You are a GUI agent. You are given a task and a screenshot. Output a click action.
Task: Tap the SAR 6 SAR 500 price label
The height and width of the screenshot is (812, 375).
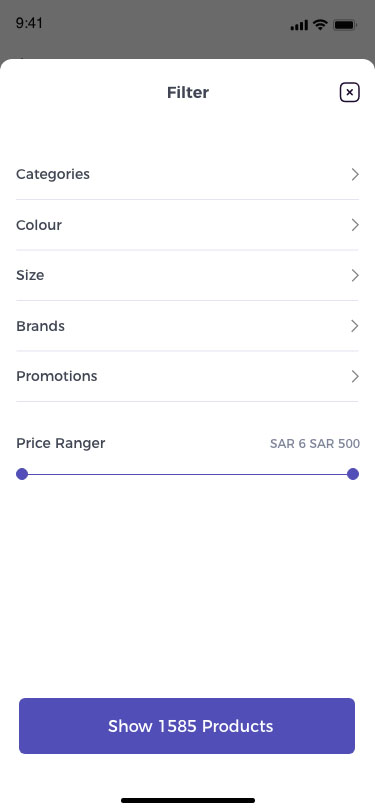(x=315, y=444)
